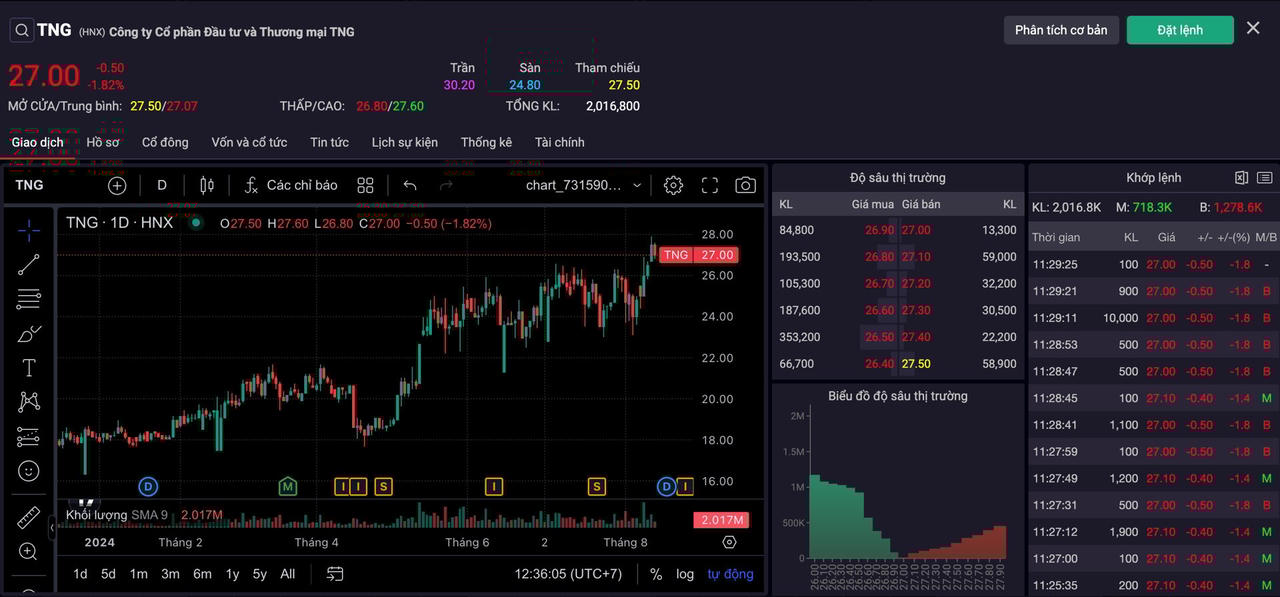Open the Lịch sự kiện tab
Viewport: 1280px width, 597px height.
(405, 142)
